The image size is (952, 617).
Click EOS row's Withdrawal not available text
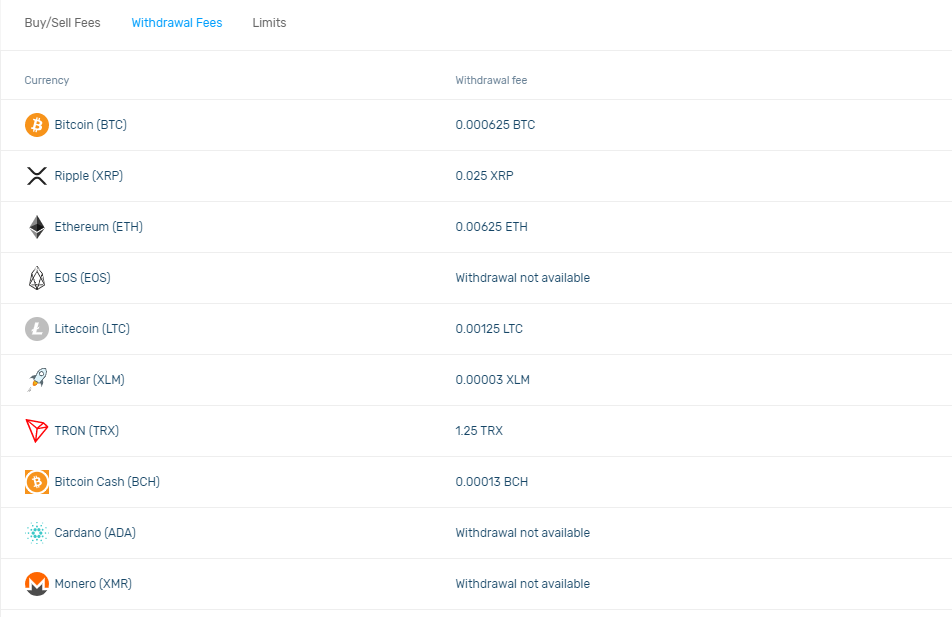click(523, 278)
